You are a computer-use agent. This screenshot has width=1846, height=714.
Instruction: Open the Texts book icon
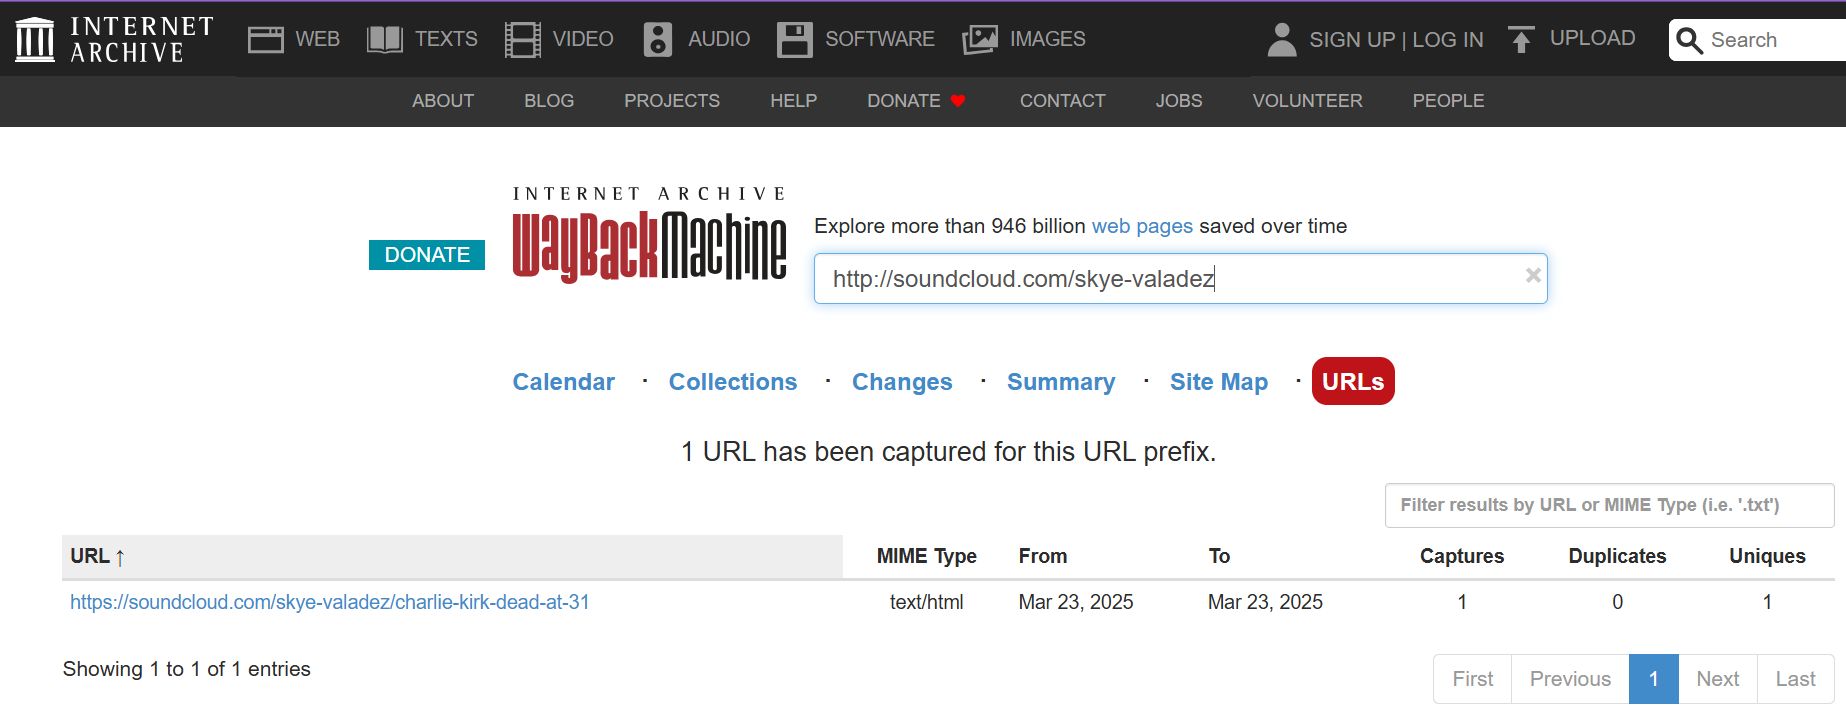pos(385,40)
